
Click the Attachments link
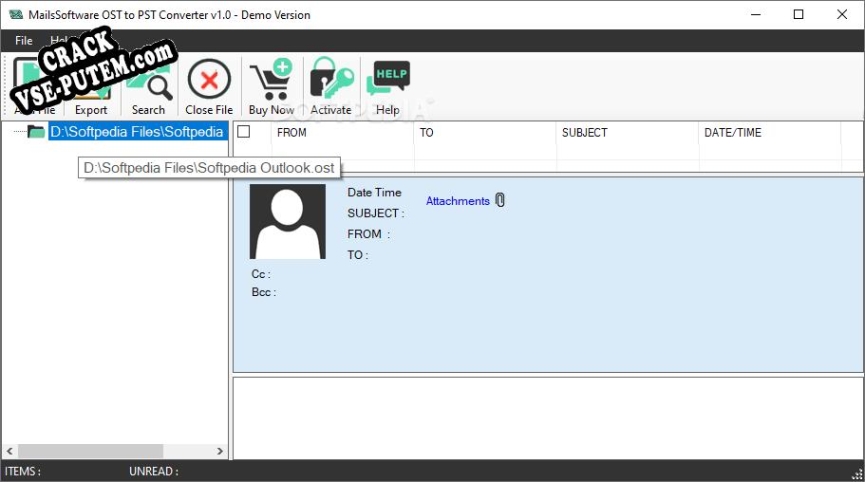click(x=457, y=201)
